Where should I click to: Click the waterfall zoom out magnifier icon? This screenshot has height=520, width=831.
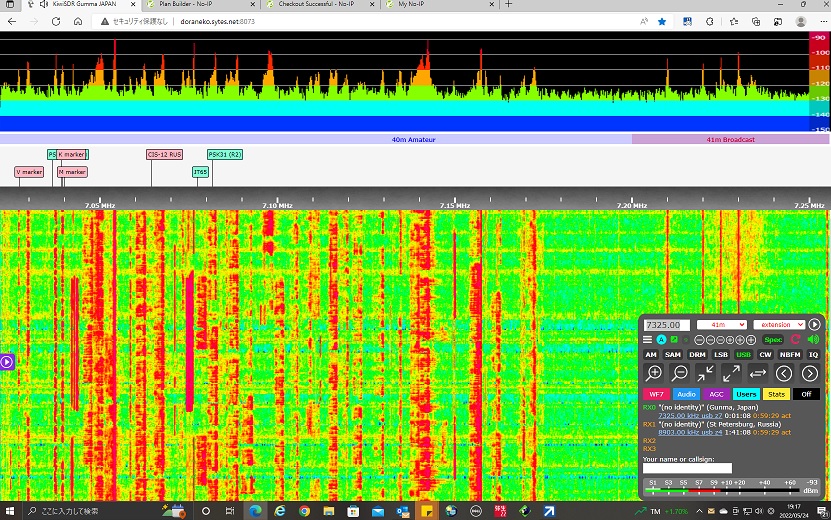(680, 373)
